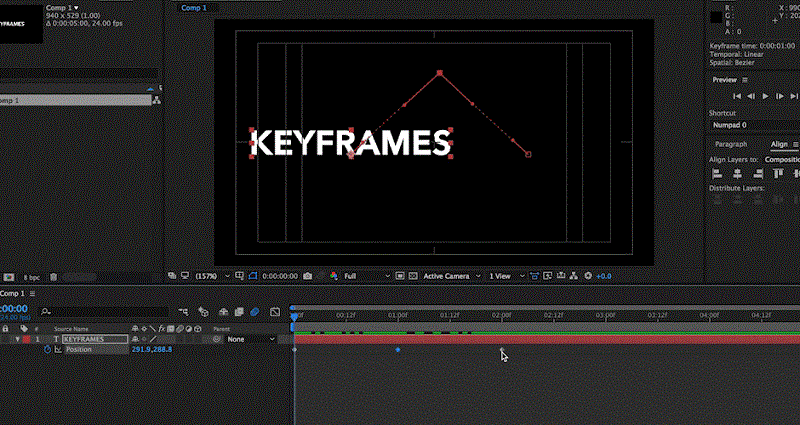Open the composition mini-flowchart
The height and width of the screenshot is (425, 800).
[x=183, y=311]
